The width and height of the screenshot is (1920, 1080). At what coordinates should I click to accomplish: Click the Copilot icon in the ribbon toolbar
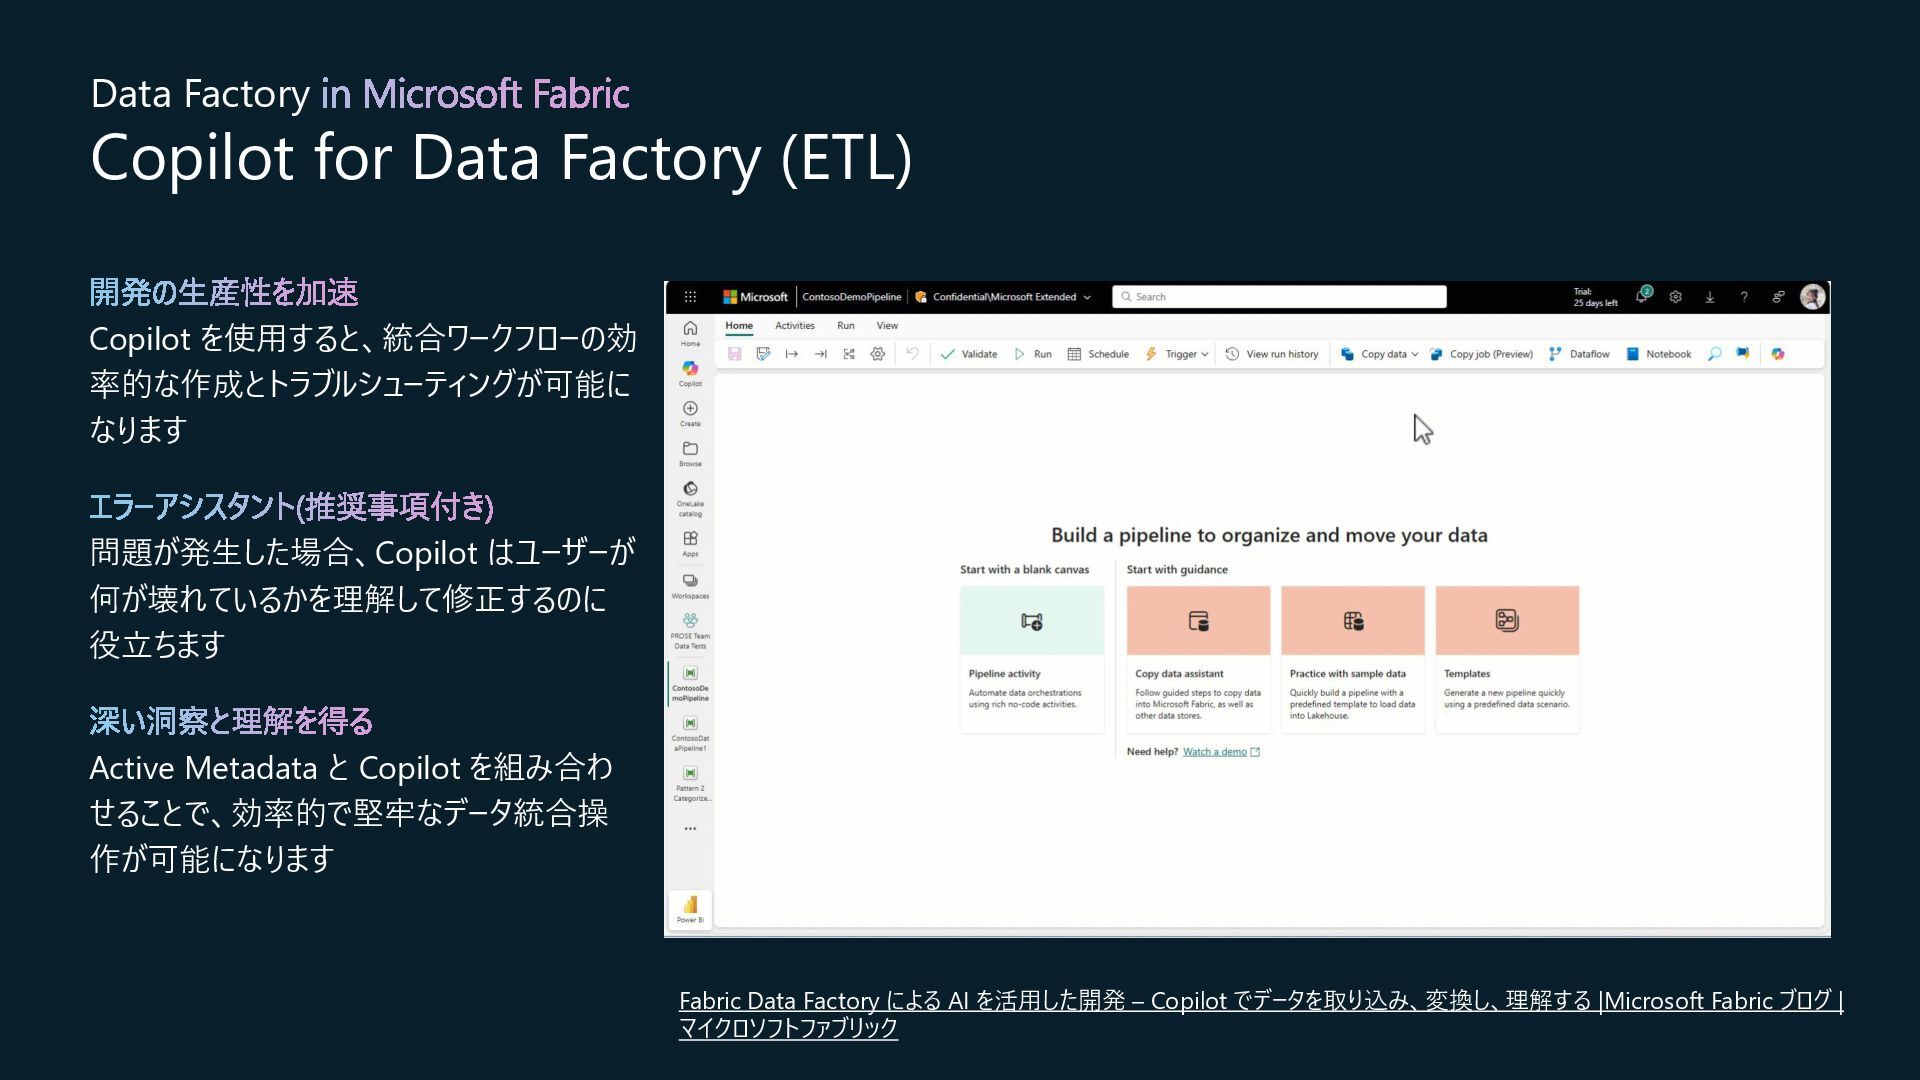click(x=1777, y=354)
